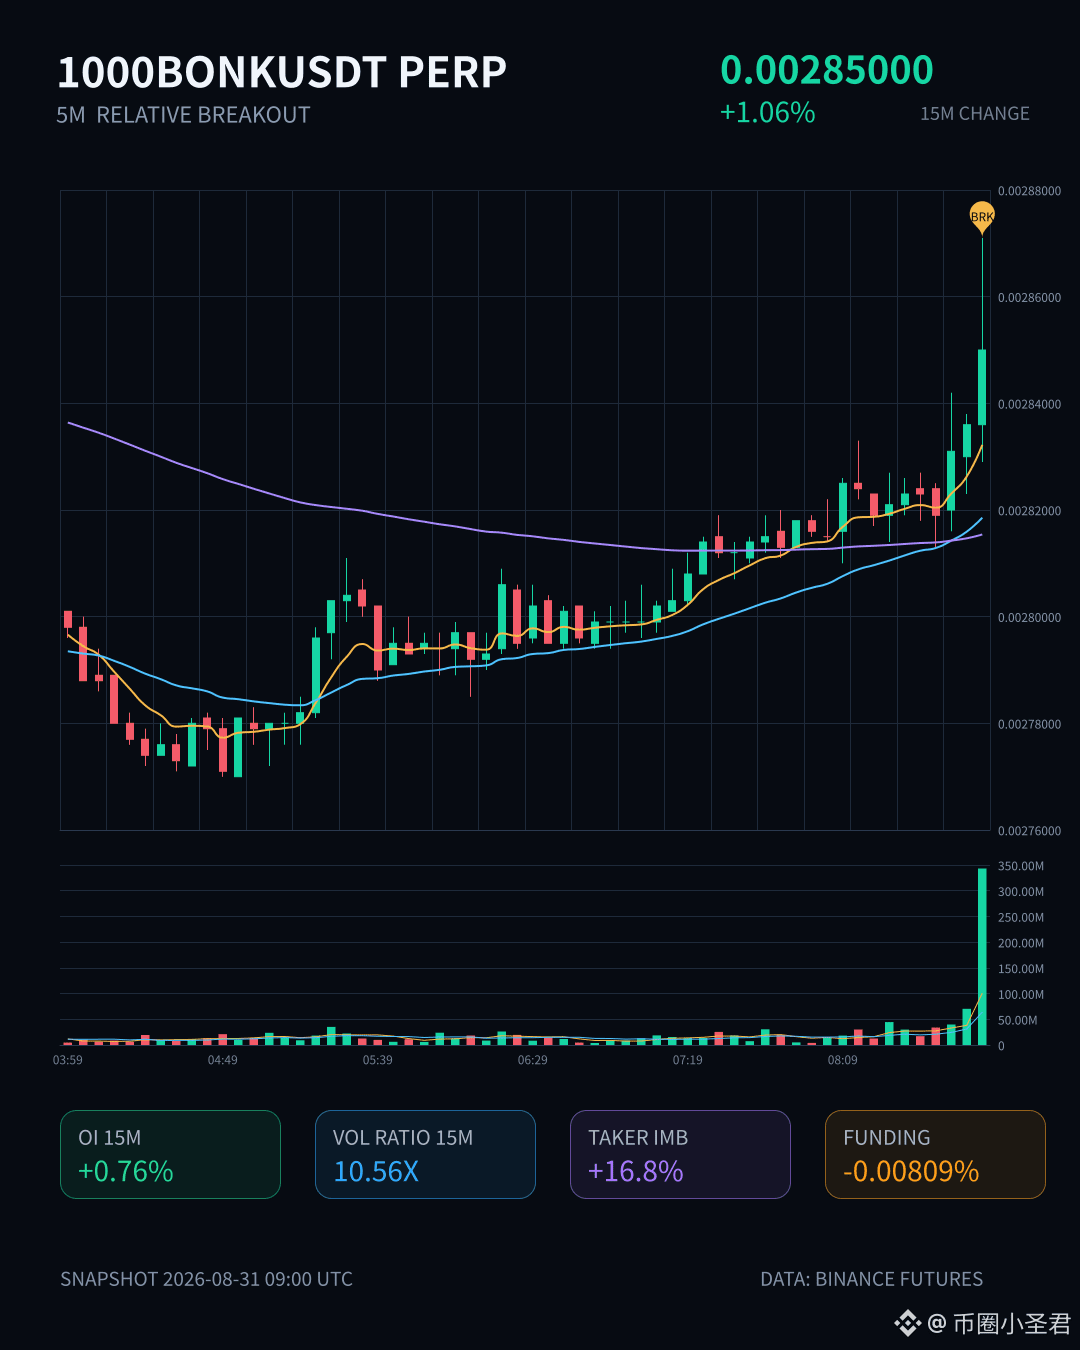
Task: Click the 0.00286000 price axis label
Action: click(x=1029, y=298)
